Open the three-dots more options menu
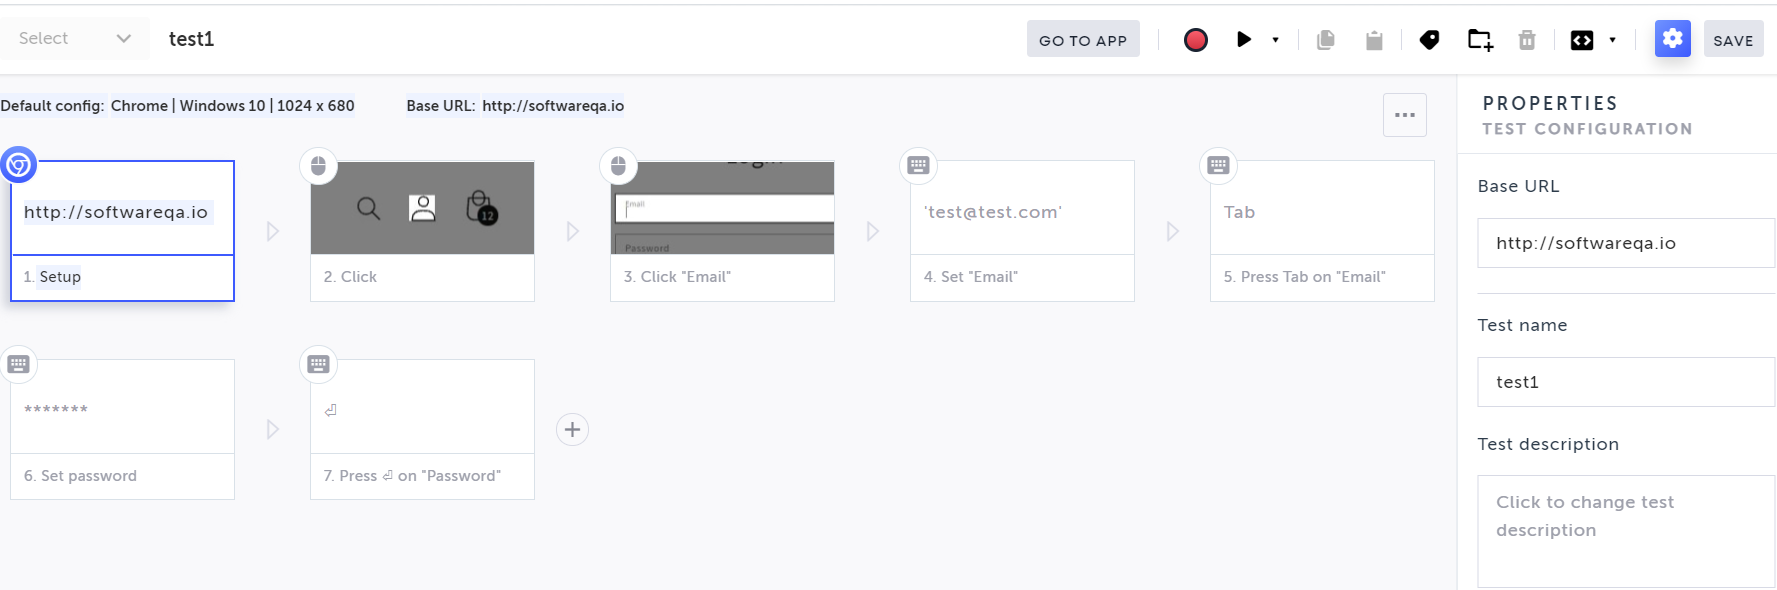This screenshot has width=1777, height=590. click(1404, 115)
